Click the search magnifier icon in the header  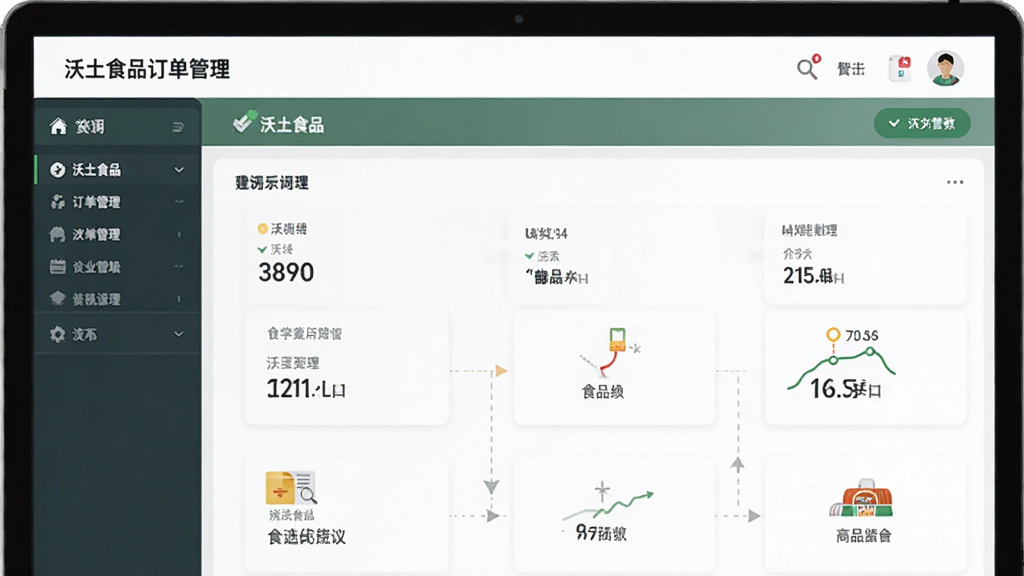[807, 69]
